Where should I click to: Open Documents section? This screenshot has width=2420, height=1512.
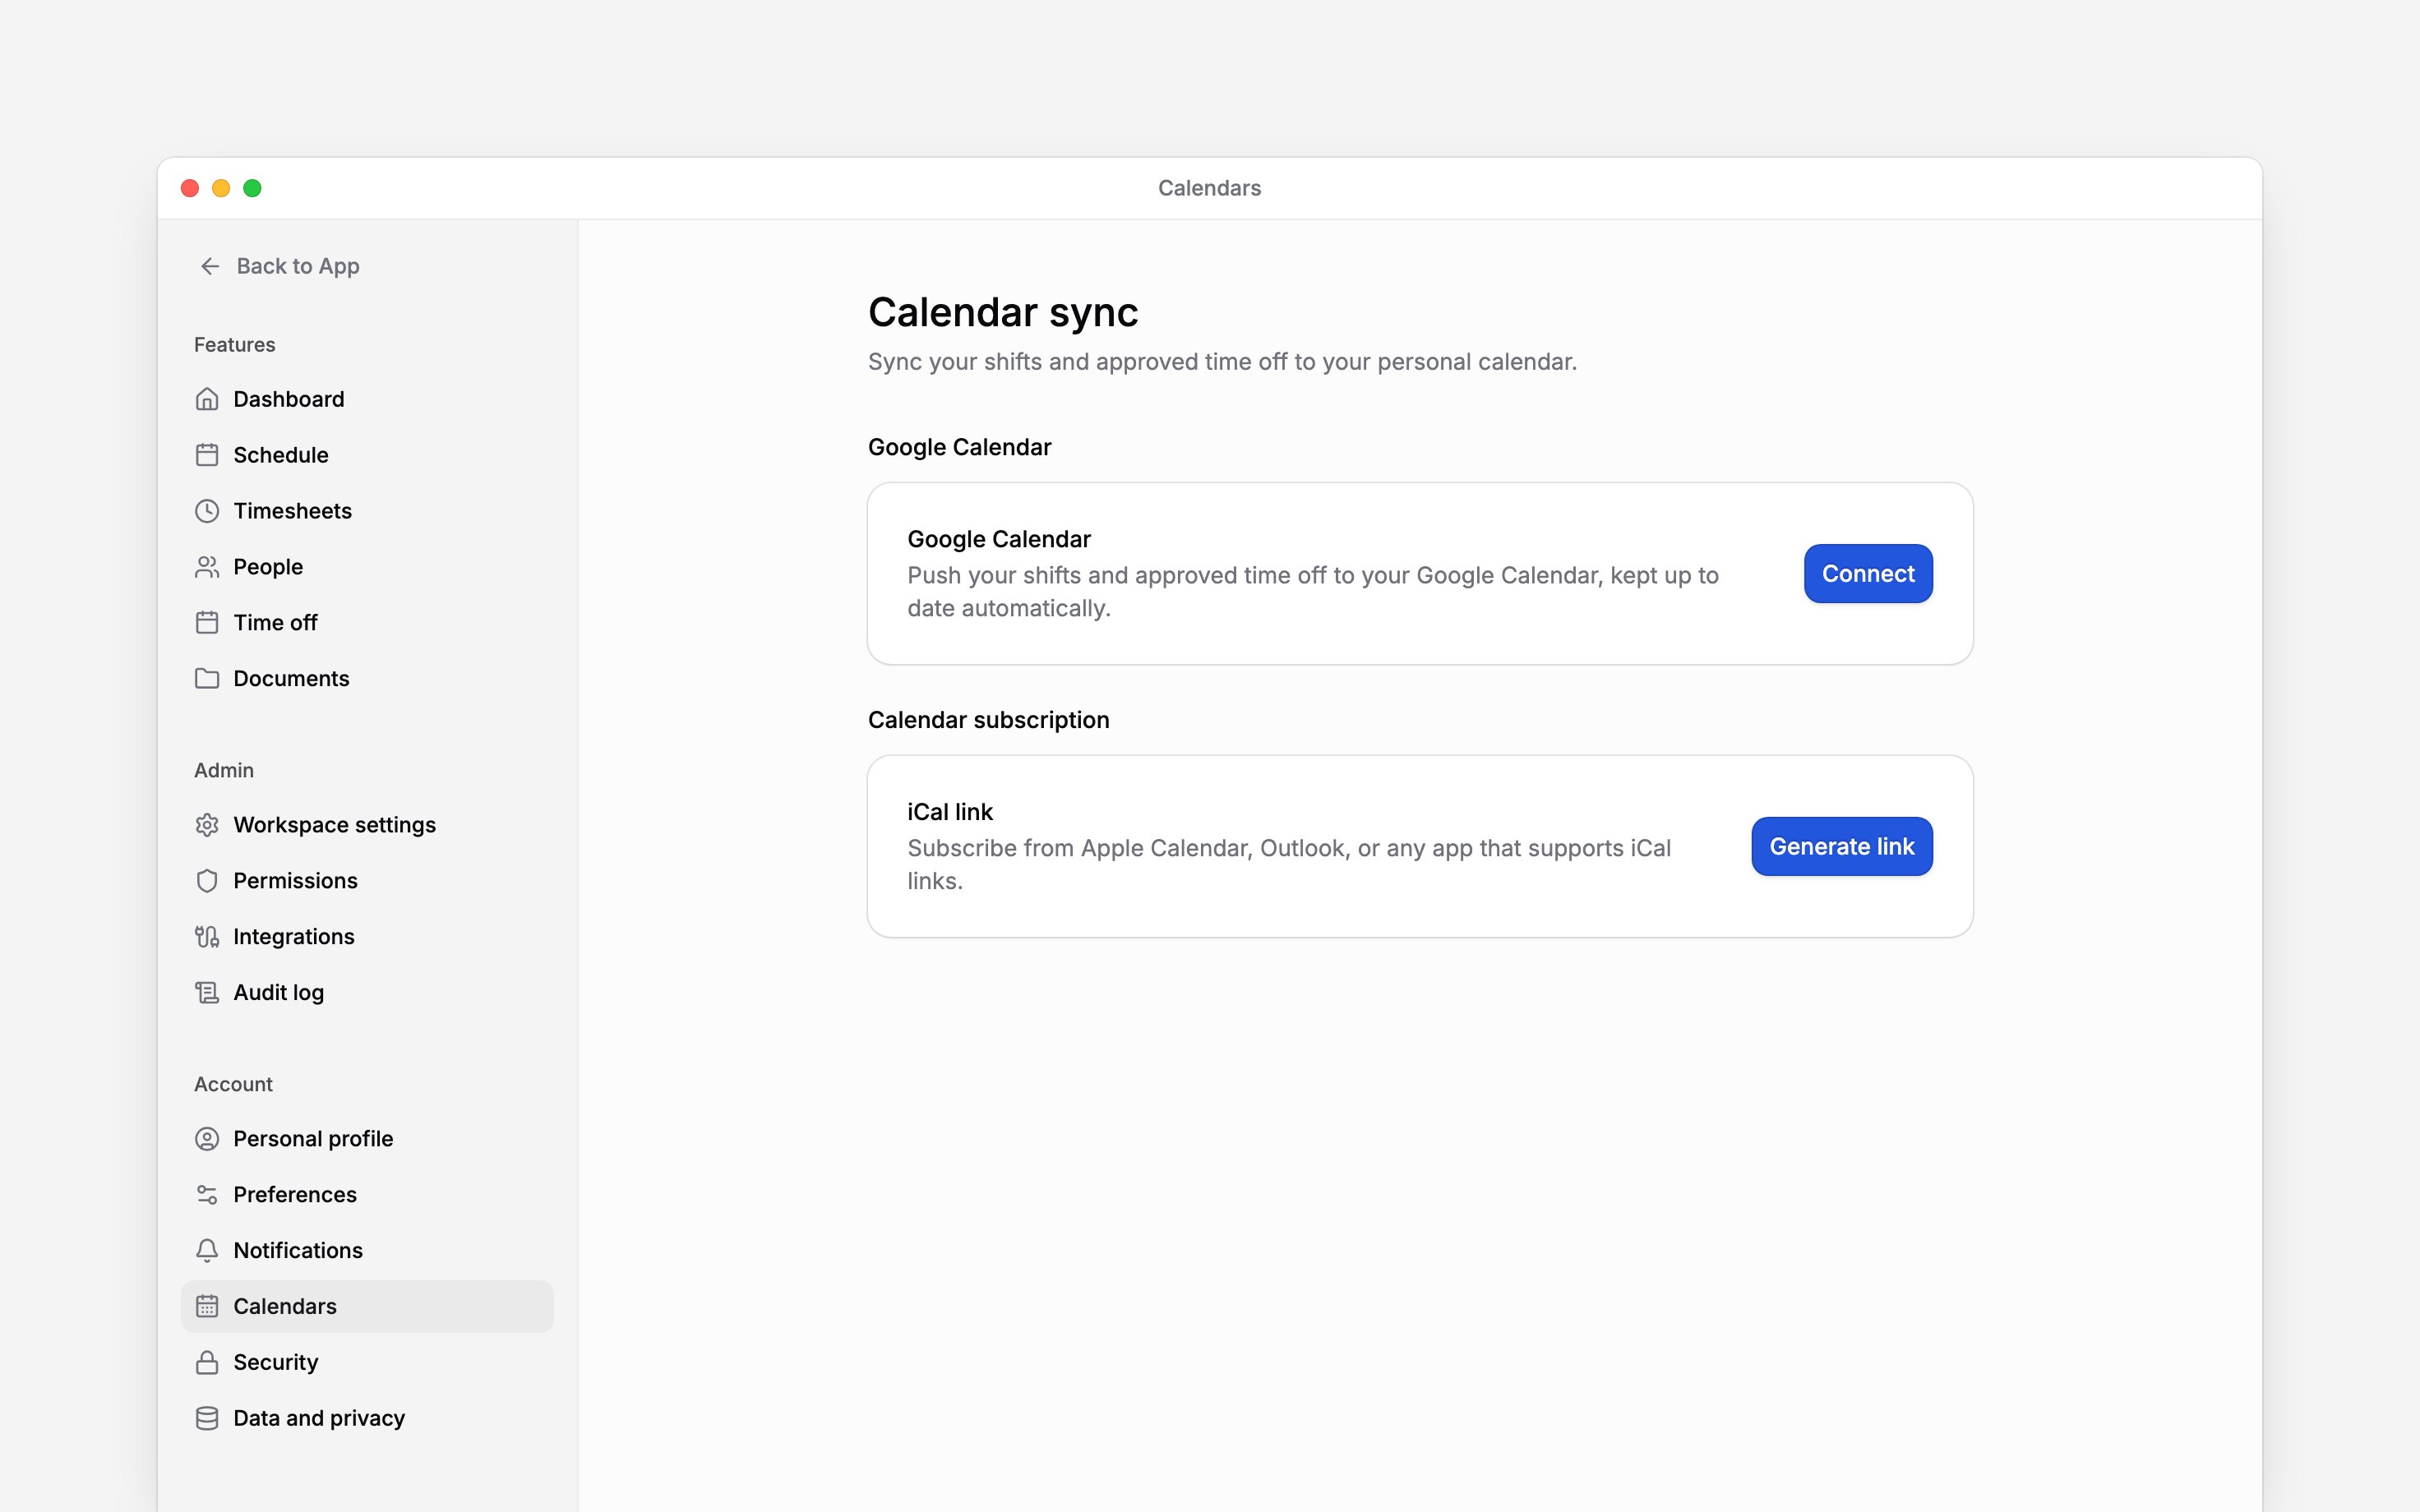tap(367, 679)
